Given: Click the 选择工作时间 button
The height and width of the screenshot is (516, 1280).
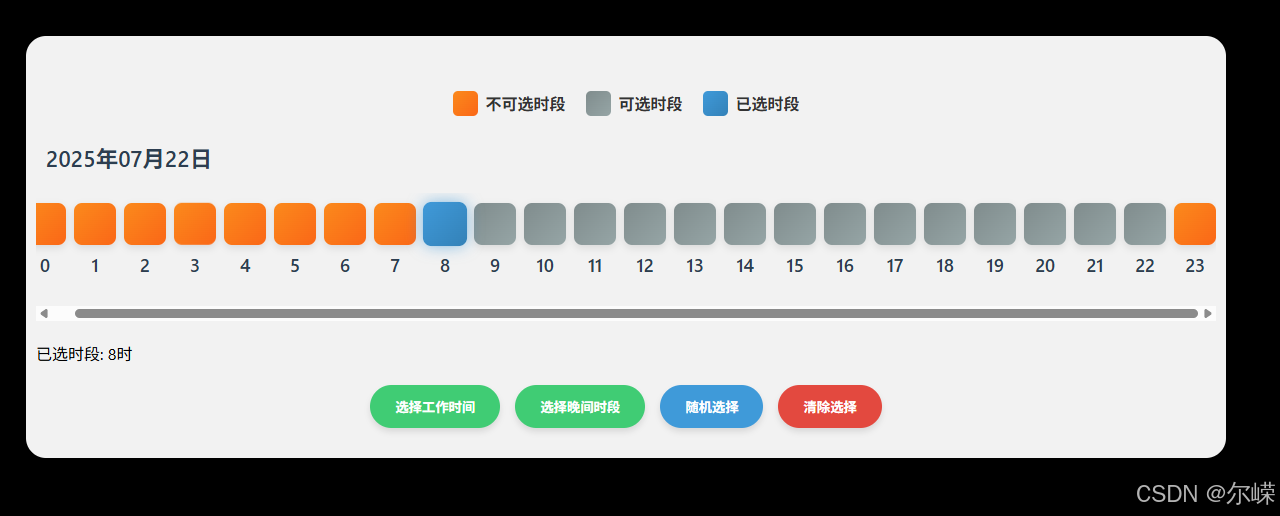Looking at the screenshot, I should point(435,406).
